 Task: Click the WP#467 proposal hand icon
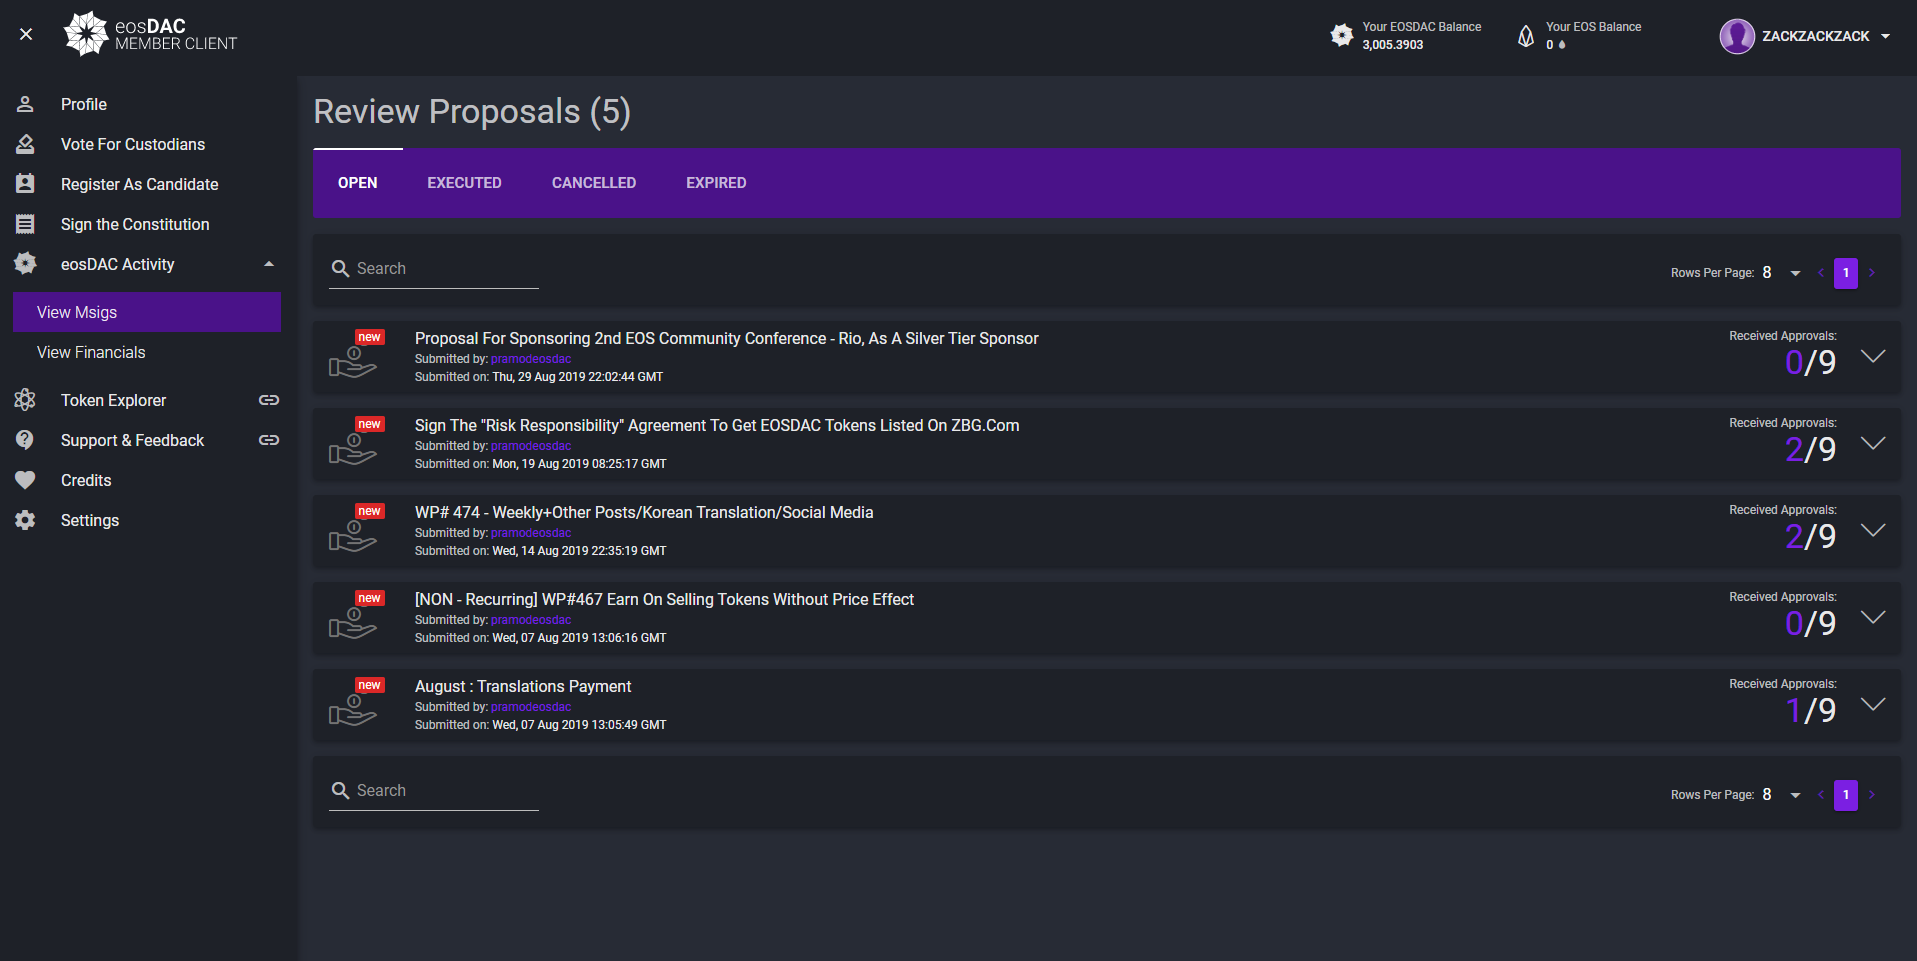tap(353, 623)
